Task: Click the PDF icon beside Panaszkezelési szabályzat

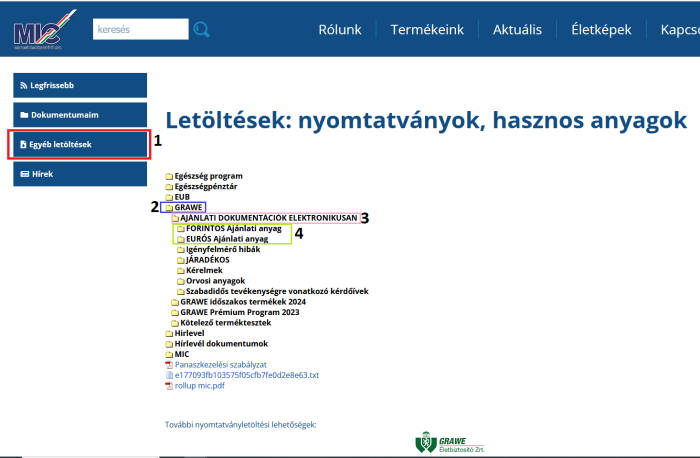Action: tap(169, 365)
